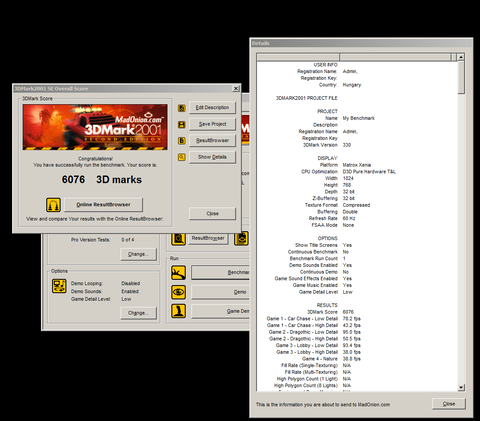This screenshot has width=480, height=421.
Task: Select the 'Hungary' country value
Action: 352,85
